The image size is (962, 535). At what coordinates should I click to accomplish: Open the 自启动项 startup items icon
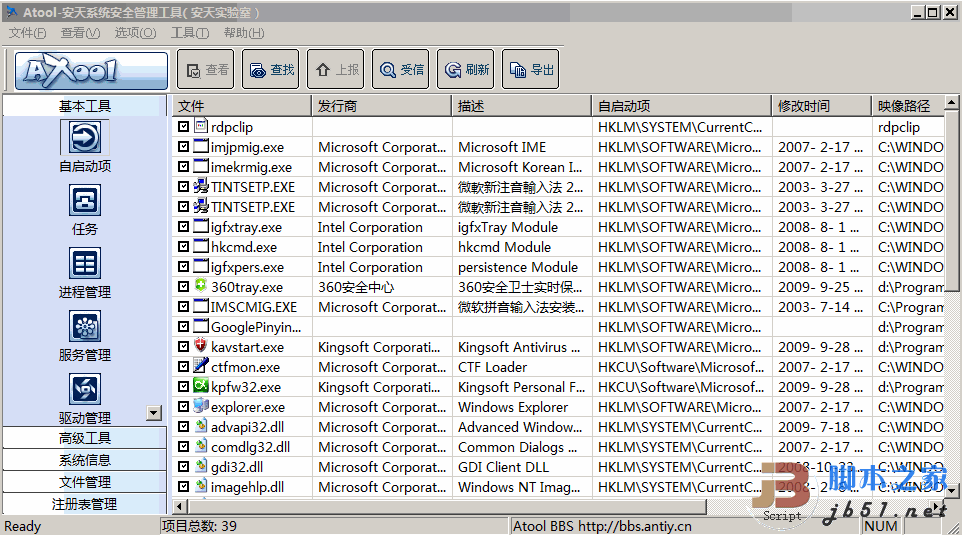coord(85,137)
